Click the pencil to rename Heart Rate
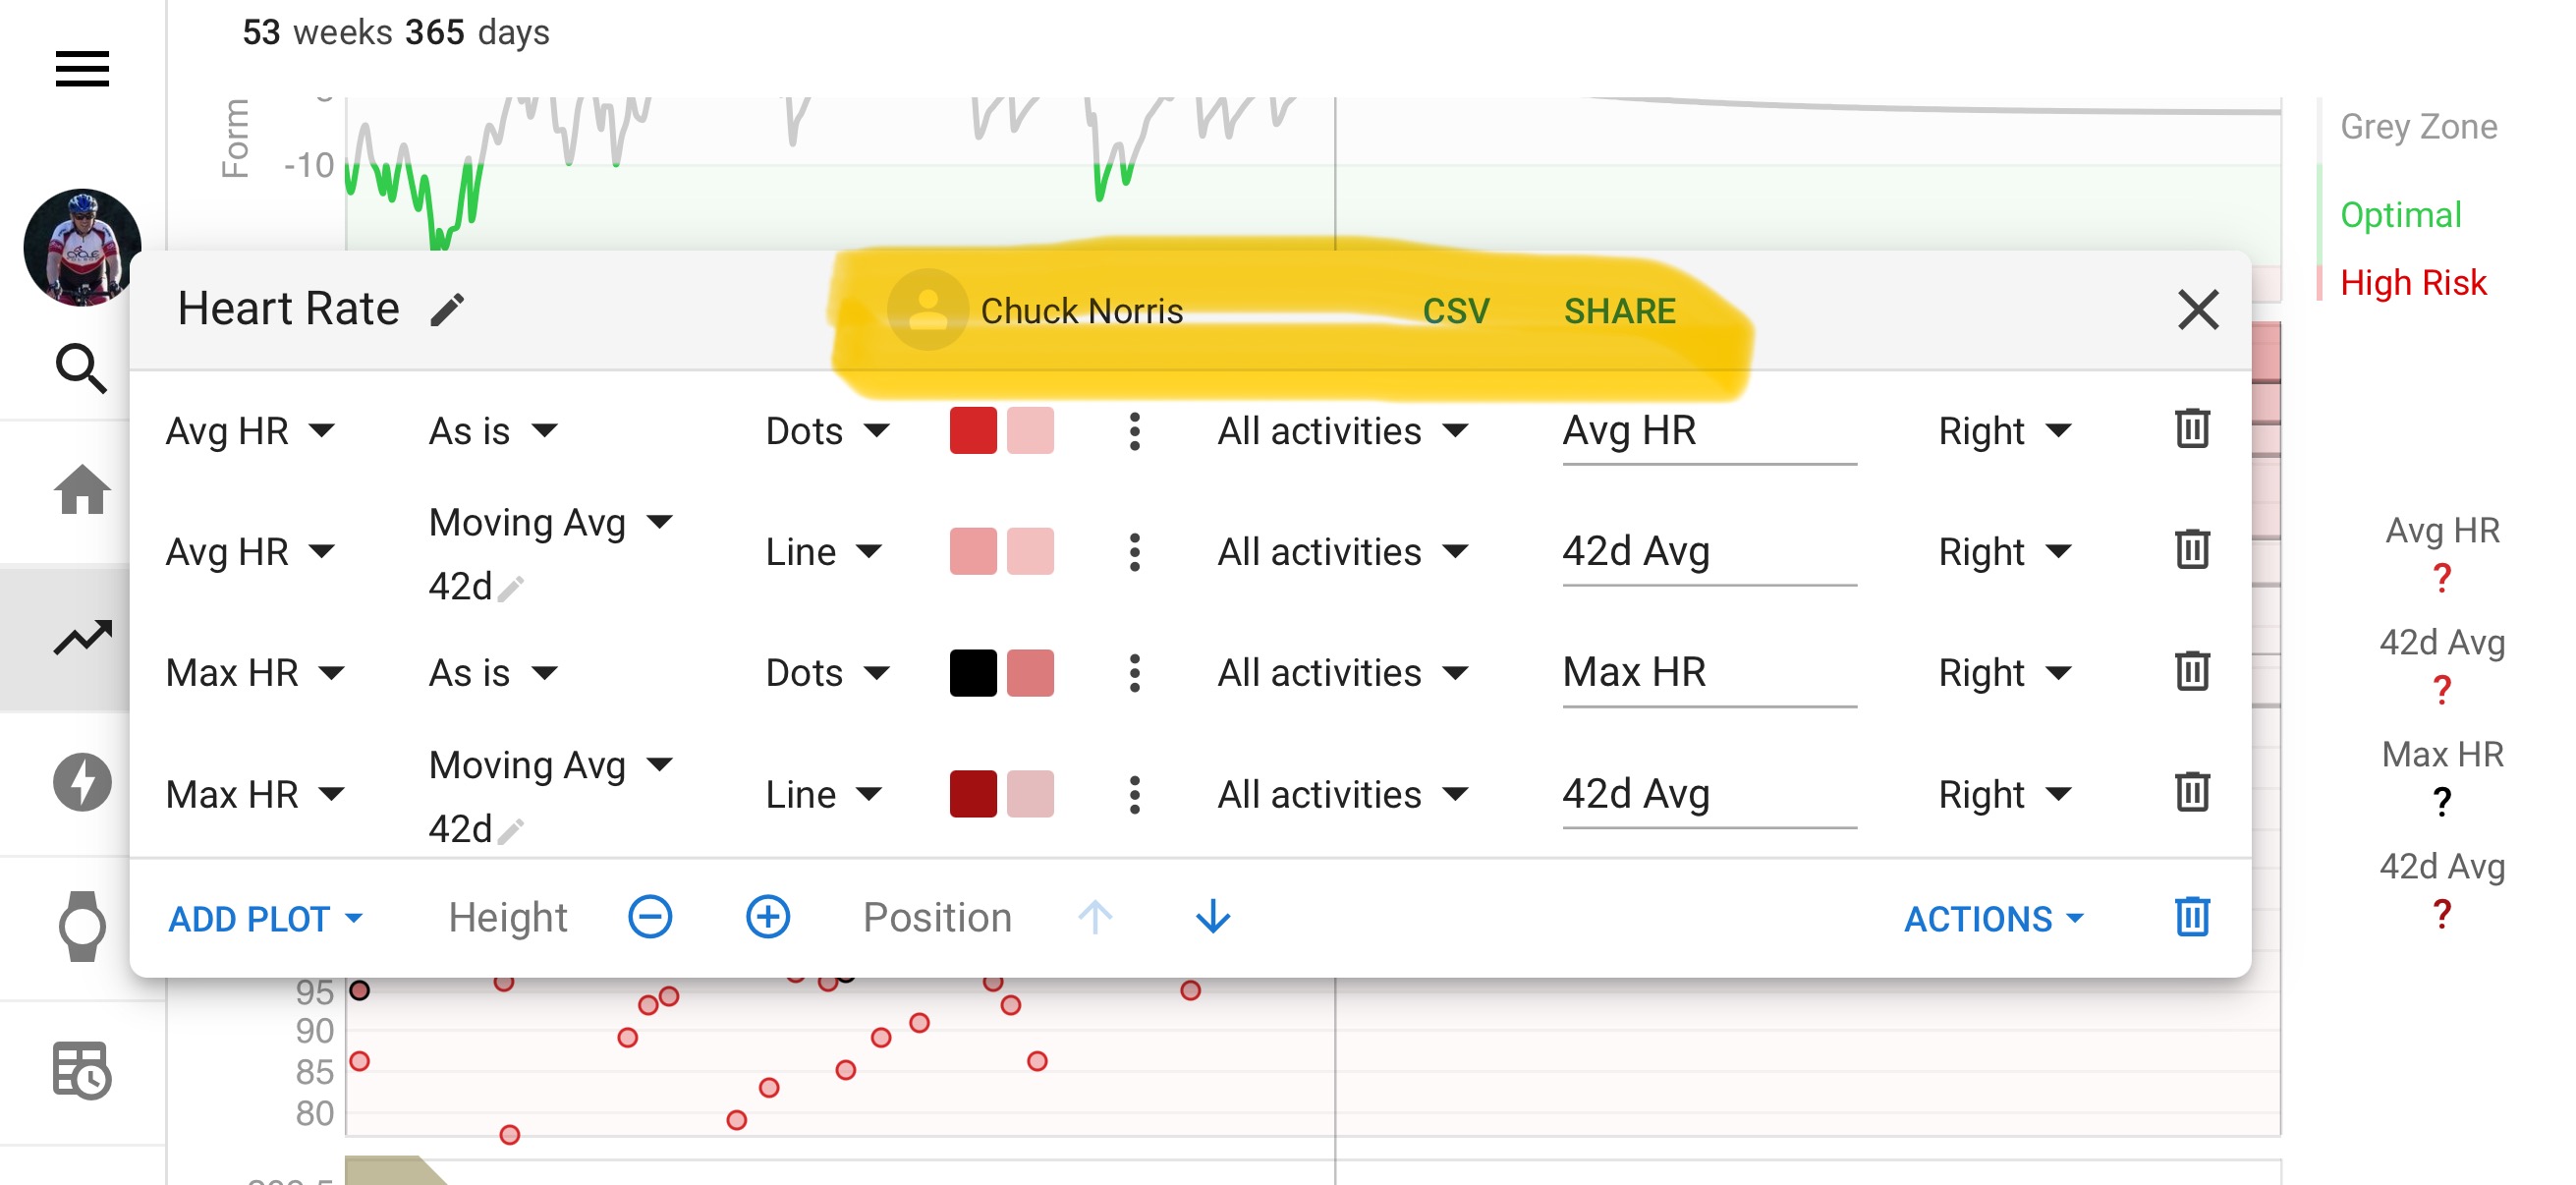Screen dimensions: 2576x1185 [447, 310]
